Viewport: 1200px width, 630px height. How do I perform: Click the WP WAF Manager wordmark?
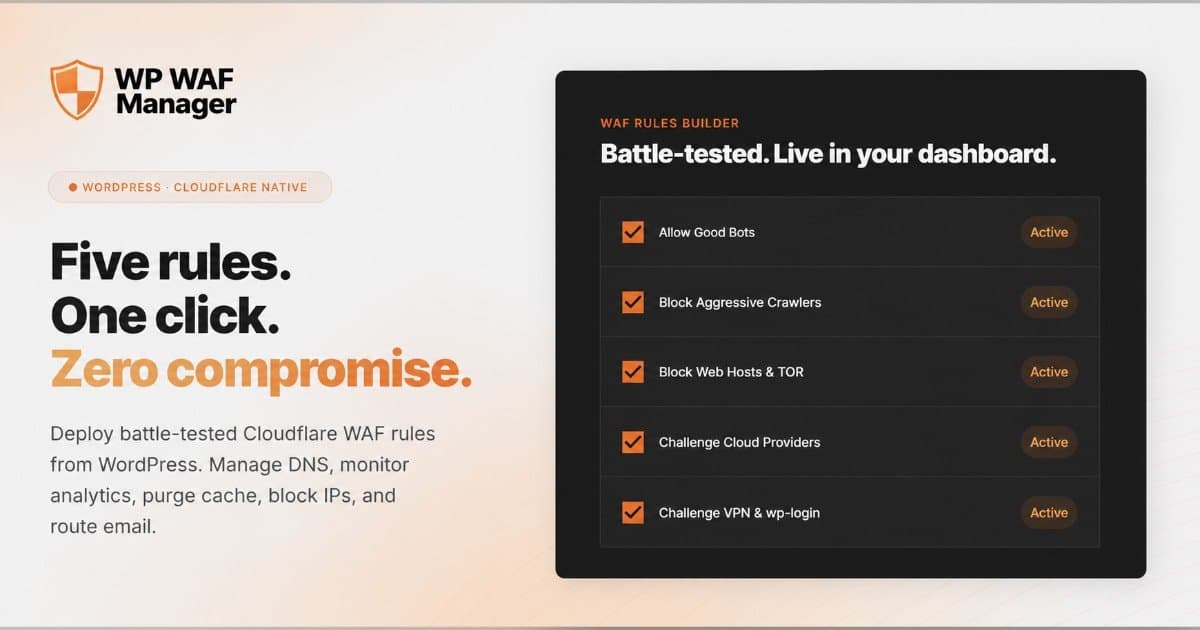click(x=176, y=91)
